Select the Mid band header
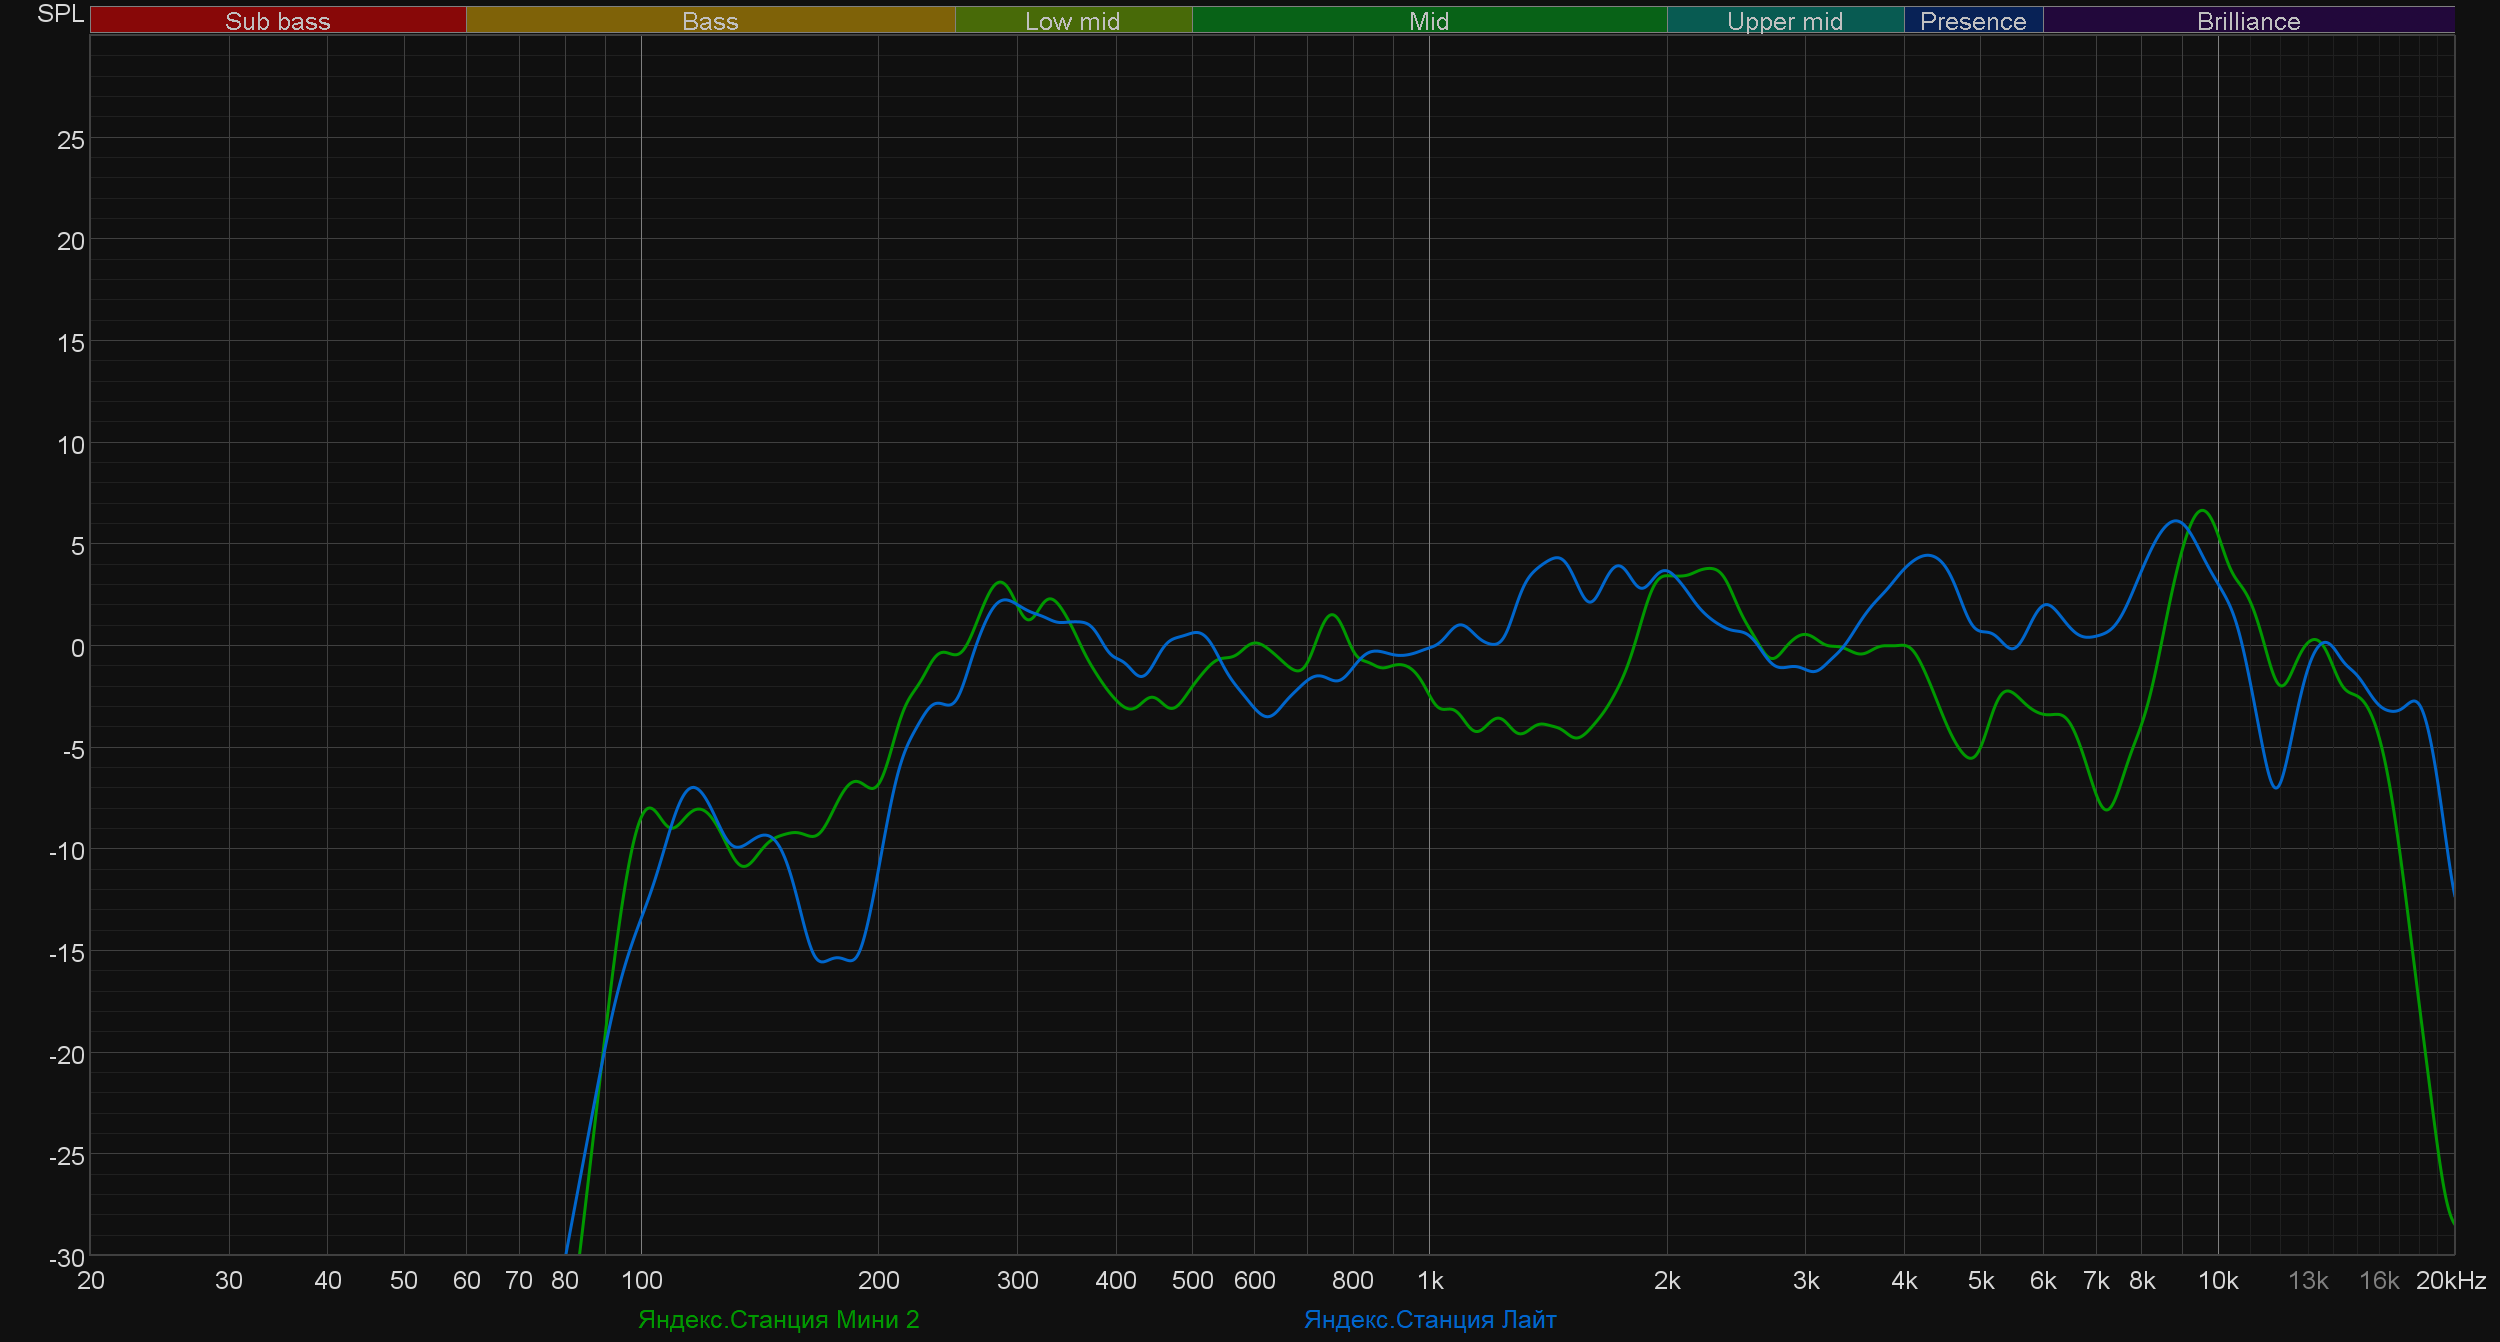The width and height of the screenshot is (2500, 1342). pyautogui.click(x=1428, y=21)
